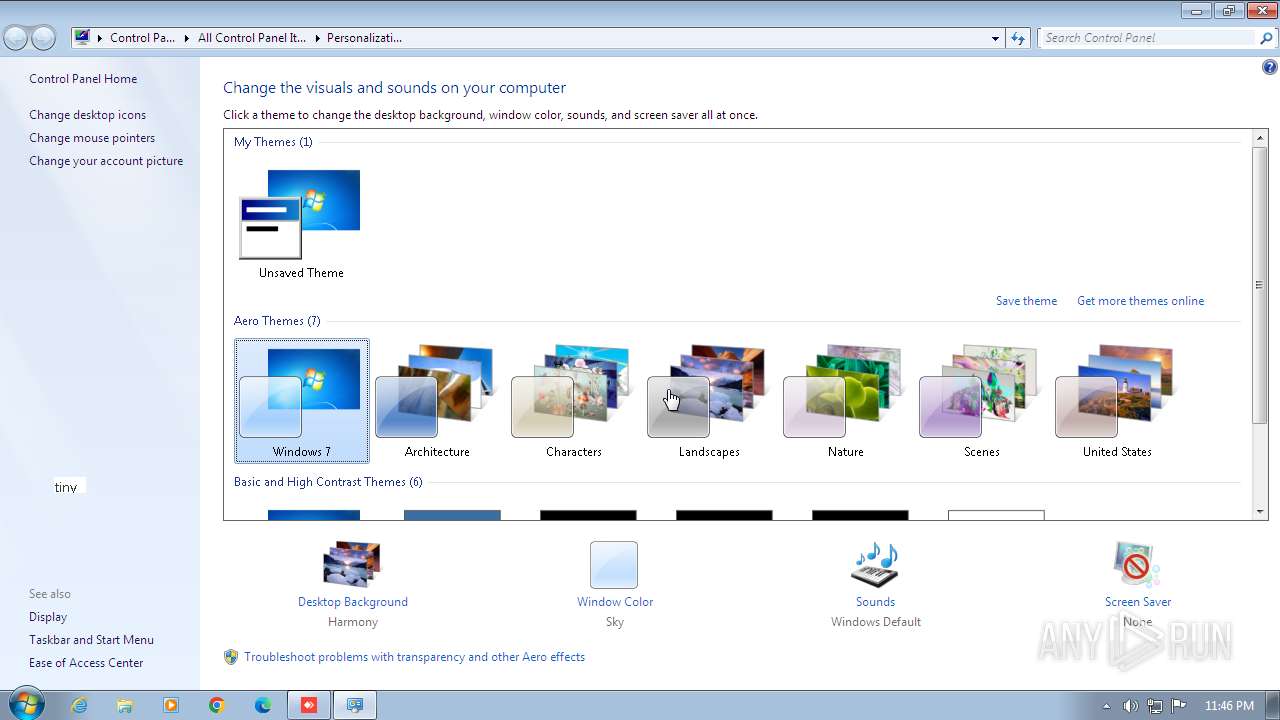Viewport: 1280px width, 720px height.
Task: Click the clock showing 11:46 PM
Action: (x=1229, y=706)
